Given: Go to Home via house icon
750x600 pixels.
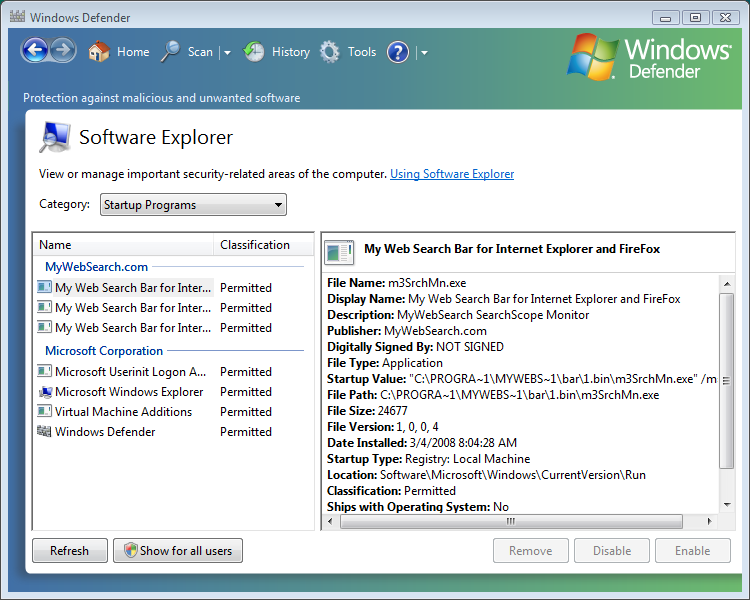Looking at the screenshot, I should point(98,52).
